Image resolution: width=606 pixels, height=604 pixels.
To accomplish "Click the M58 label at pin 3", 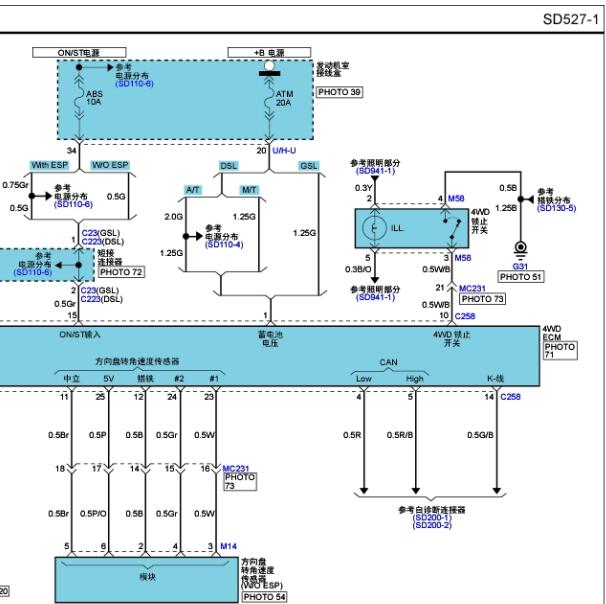I will click(463, 258).
